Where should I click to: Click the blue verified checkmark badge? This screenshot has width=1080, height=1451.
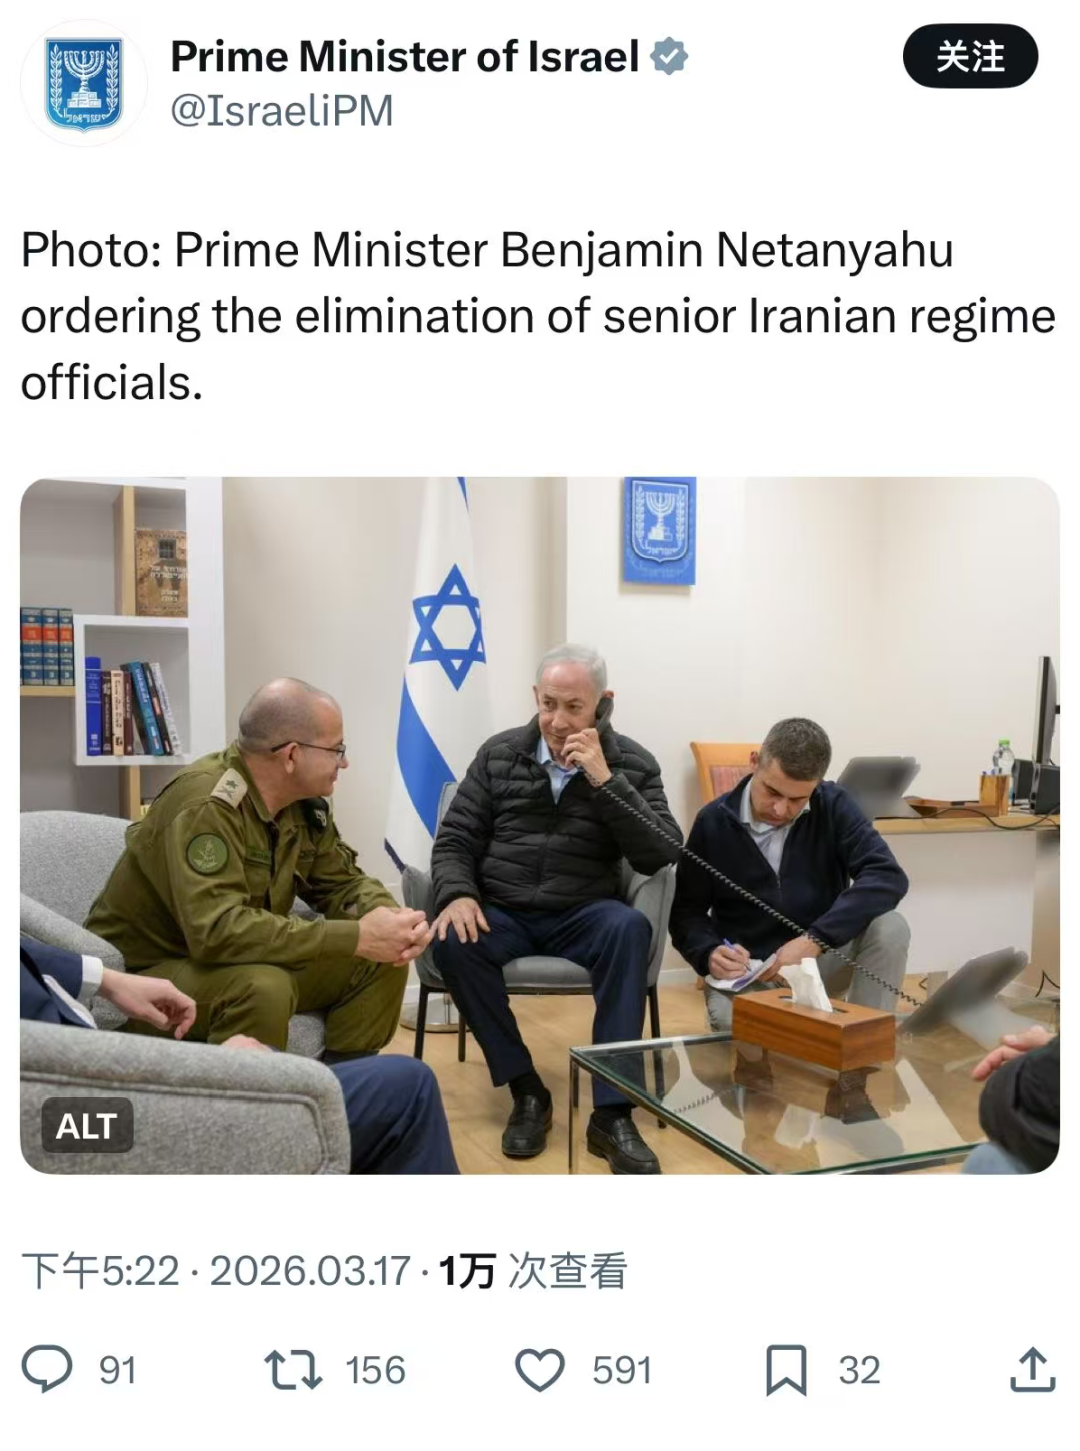pyautogui.click(x=669, y=57)
